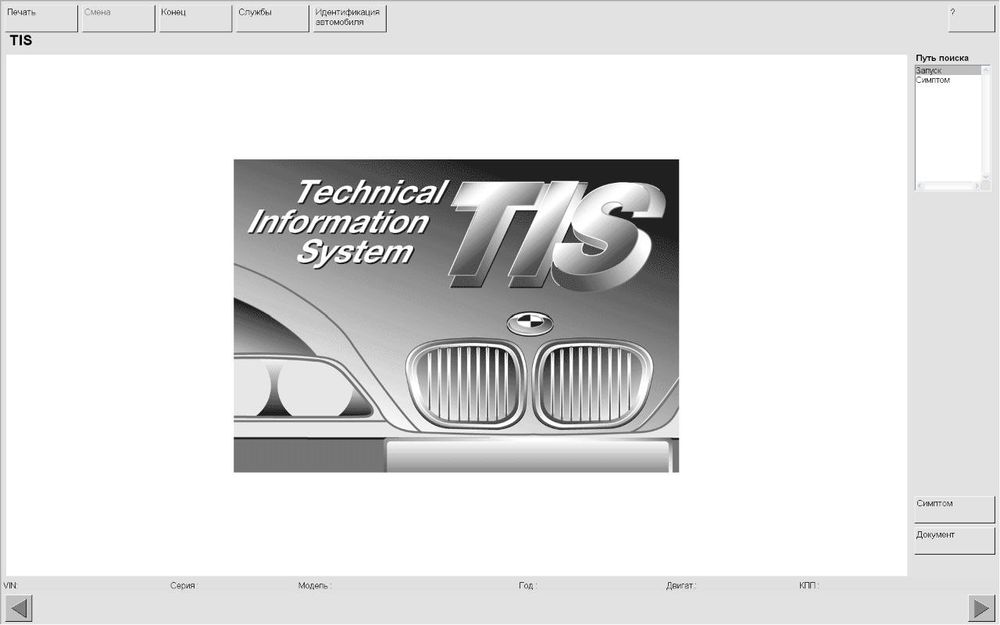Open Идентификация автомобиля
The image size is (1000, 625).
point(349,18)
